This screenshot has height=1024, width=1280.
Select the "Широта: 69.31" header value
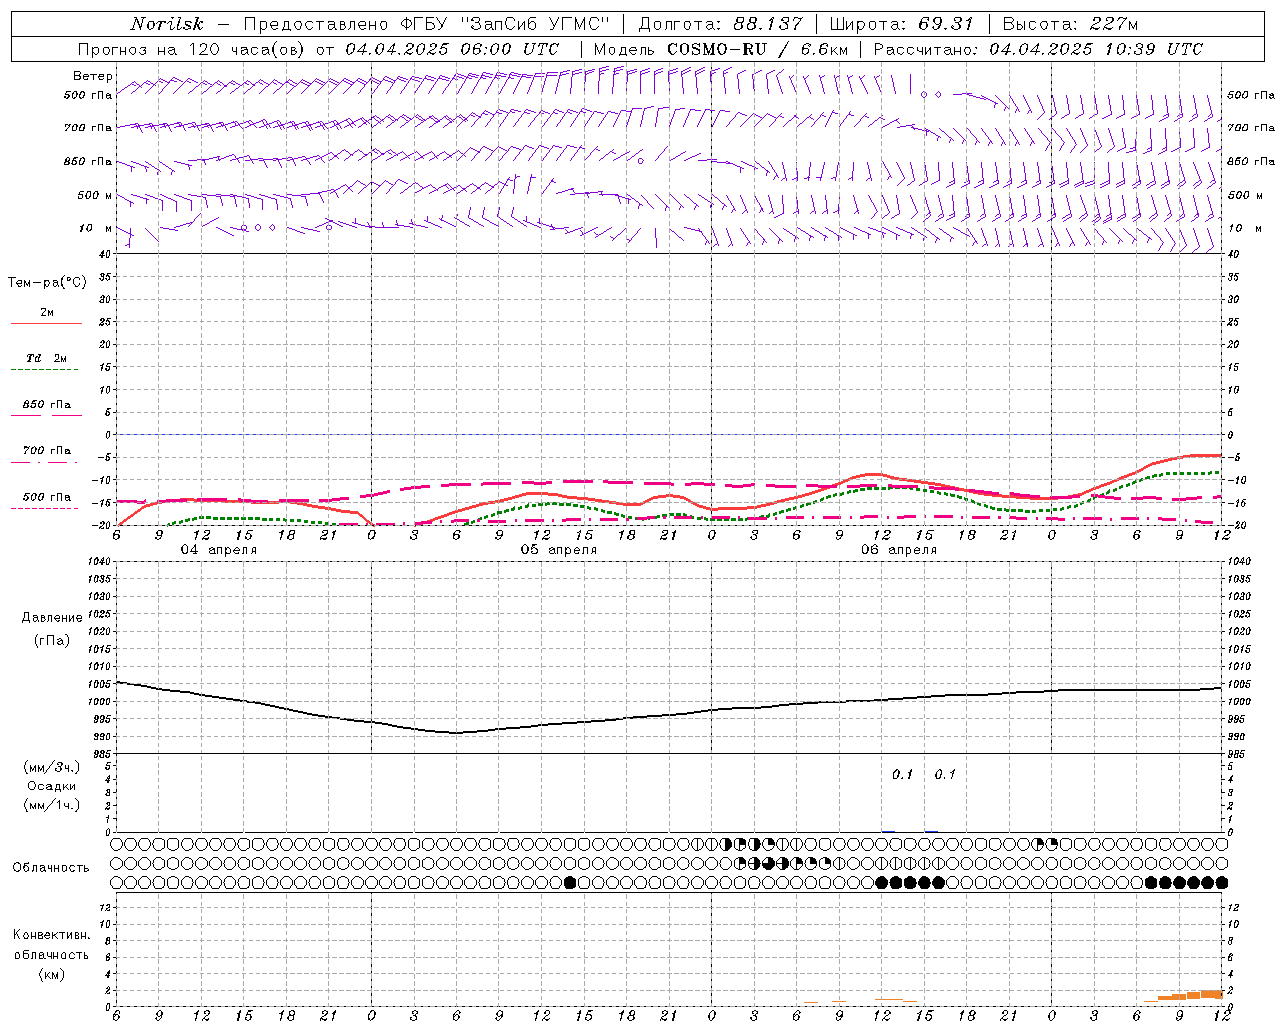pos(901,24)
